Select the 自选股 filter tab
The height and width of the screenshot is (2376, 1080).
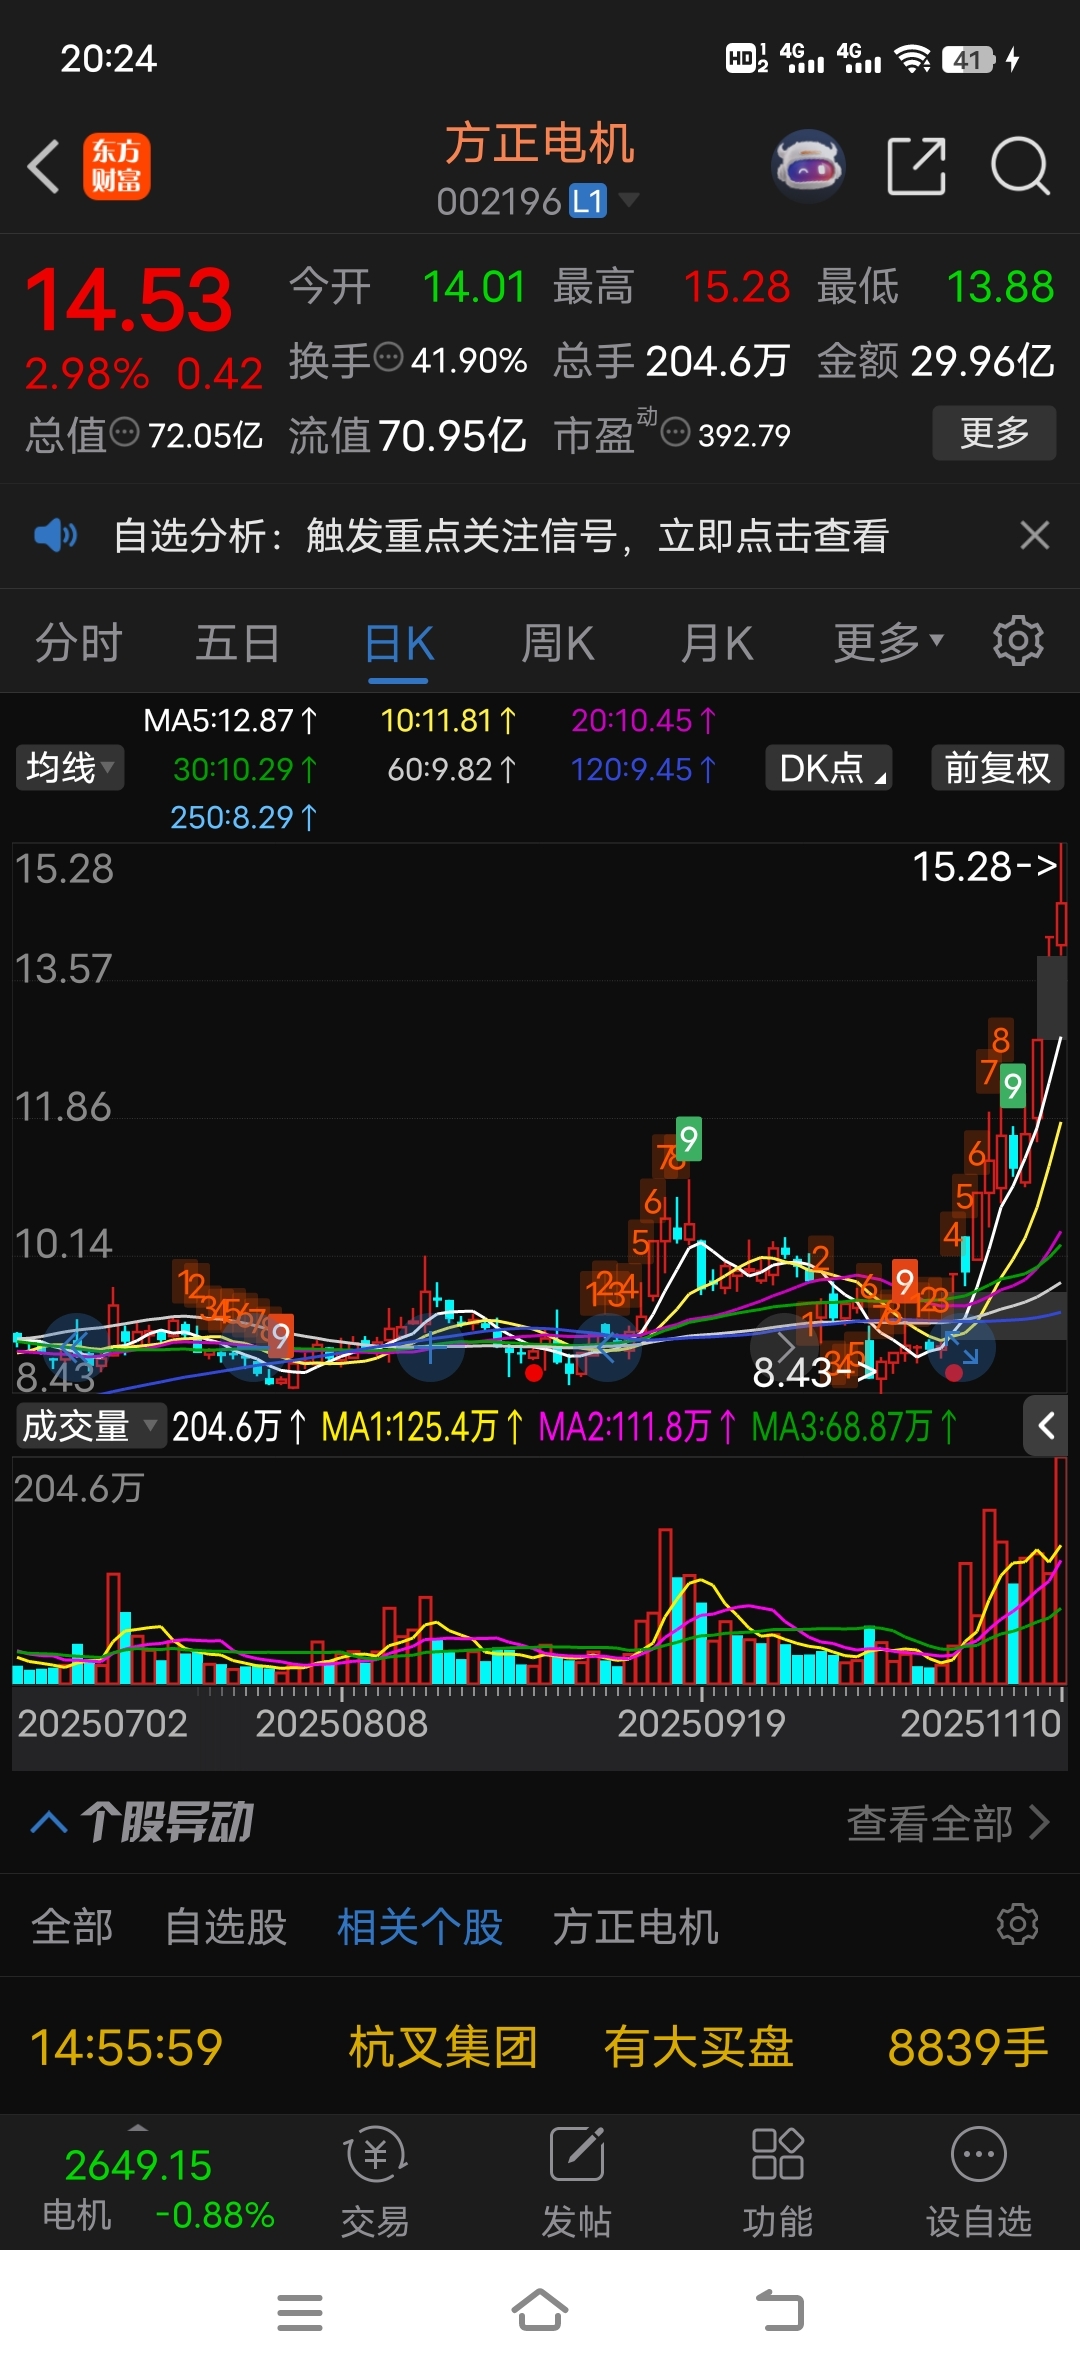[226, 1926]
